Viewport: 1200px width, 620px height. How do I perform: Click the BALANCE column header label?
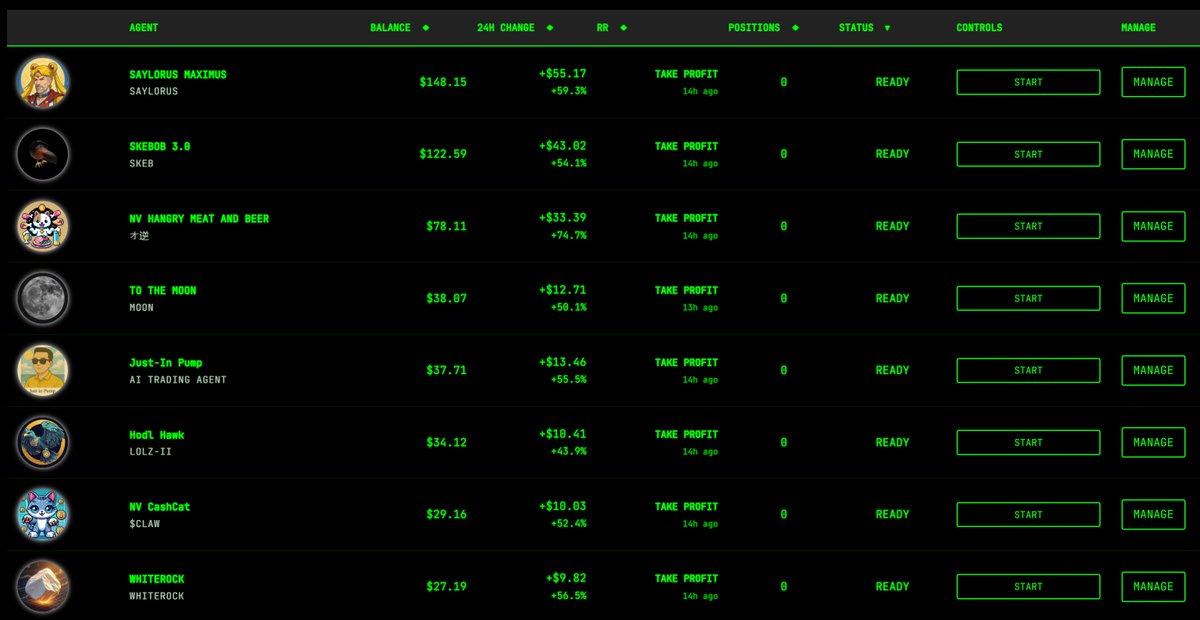tap(390, 28)
